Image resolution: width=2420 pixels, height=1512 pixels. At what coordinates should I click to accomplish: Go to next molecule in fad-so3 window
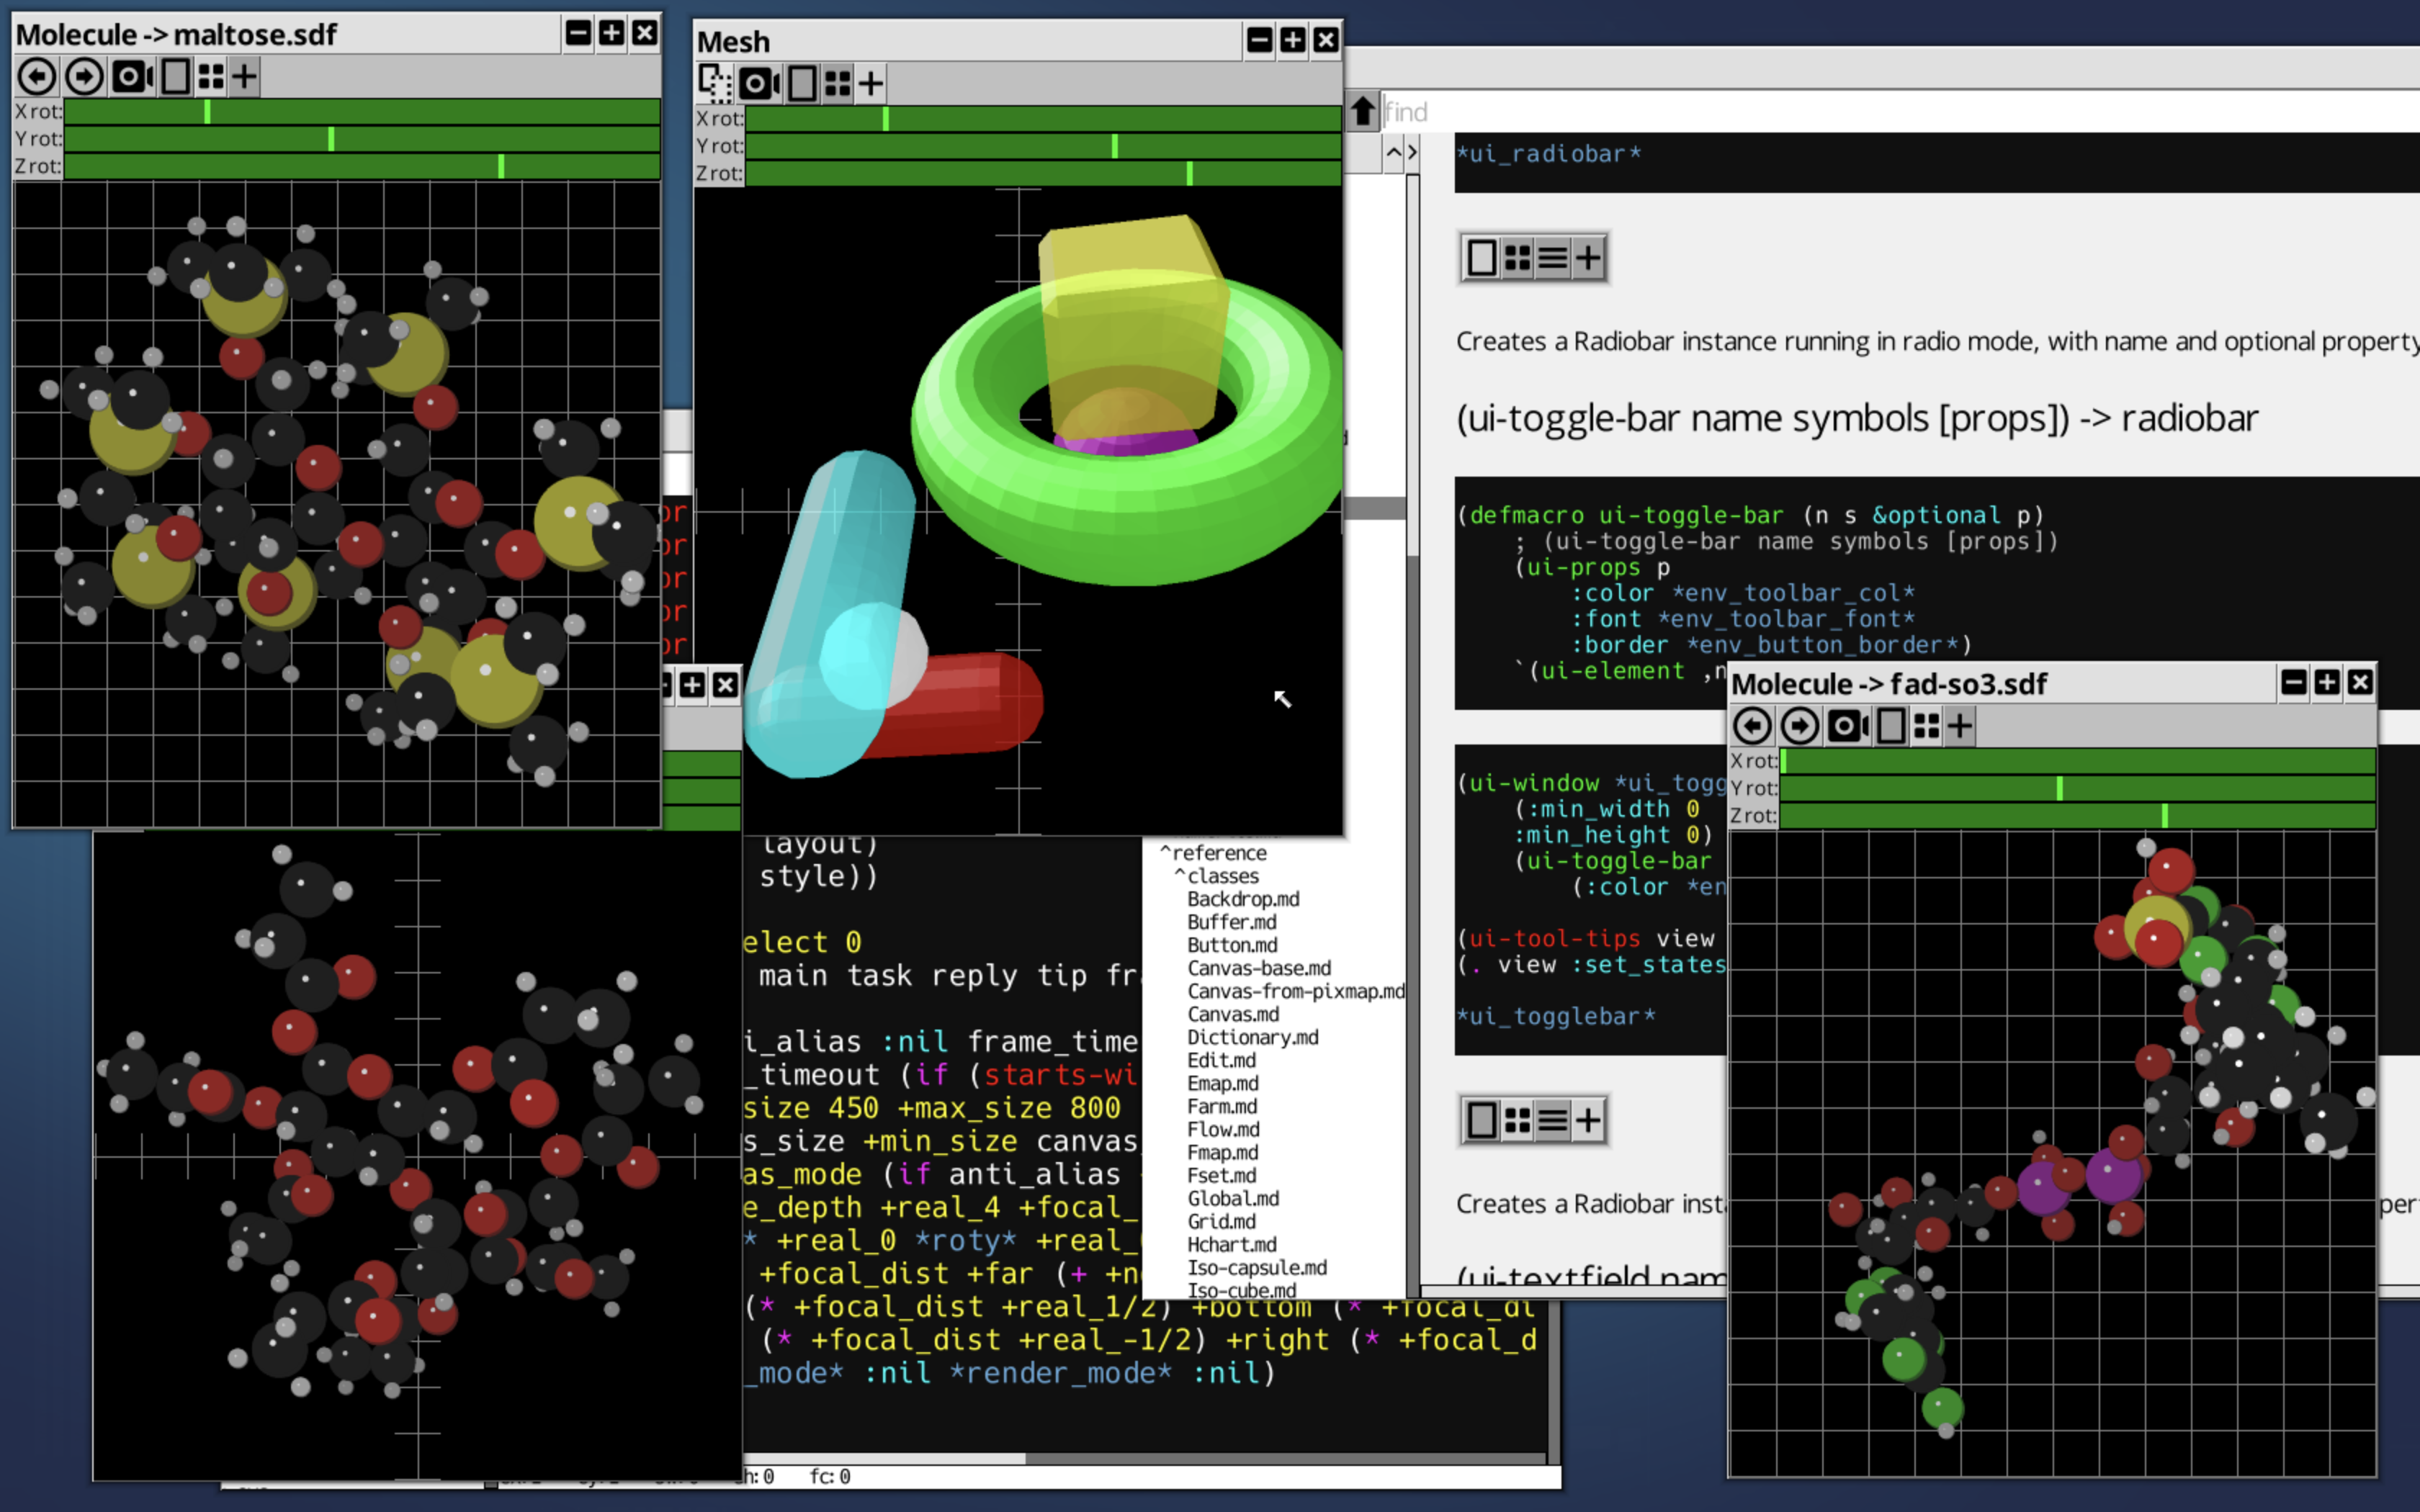(1799, 726)
